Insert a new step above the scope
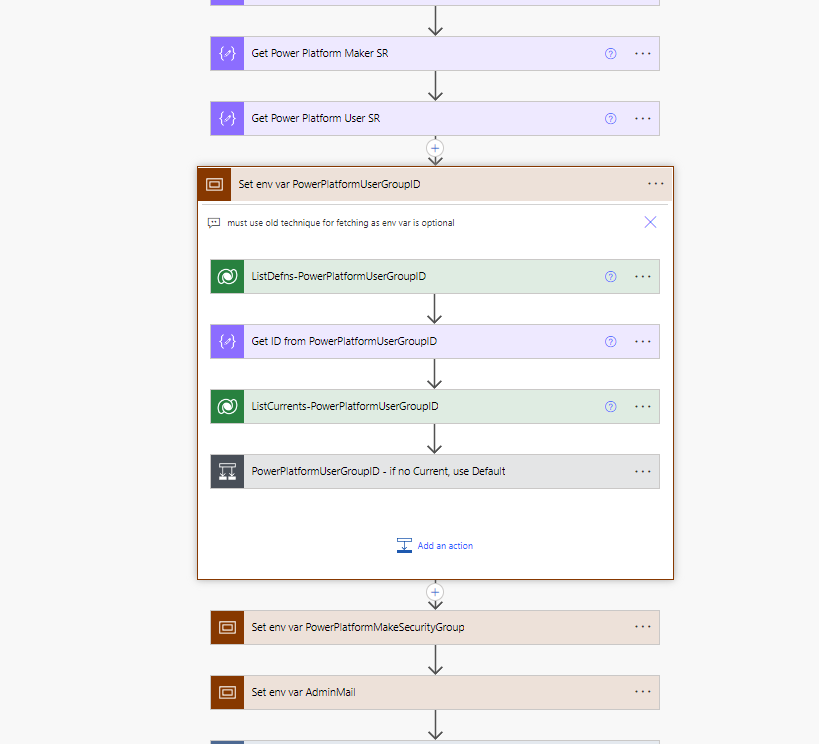Image resolution: width=819 pixels, height=744 pixels. [x=435, y=147]
